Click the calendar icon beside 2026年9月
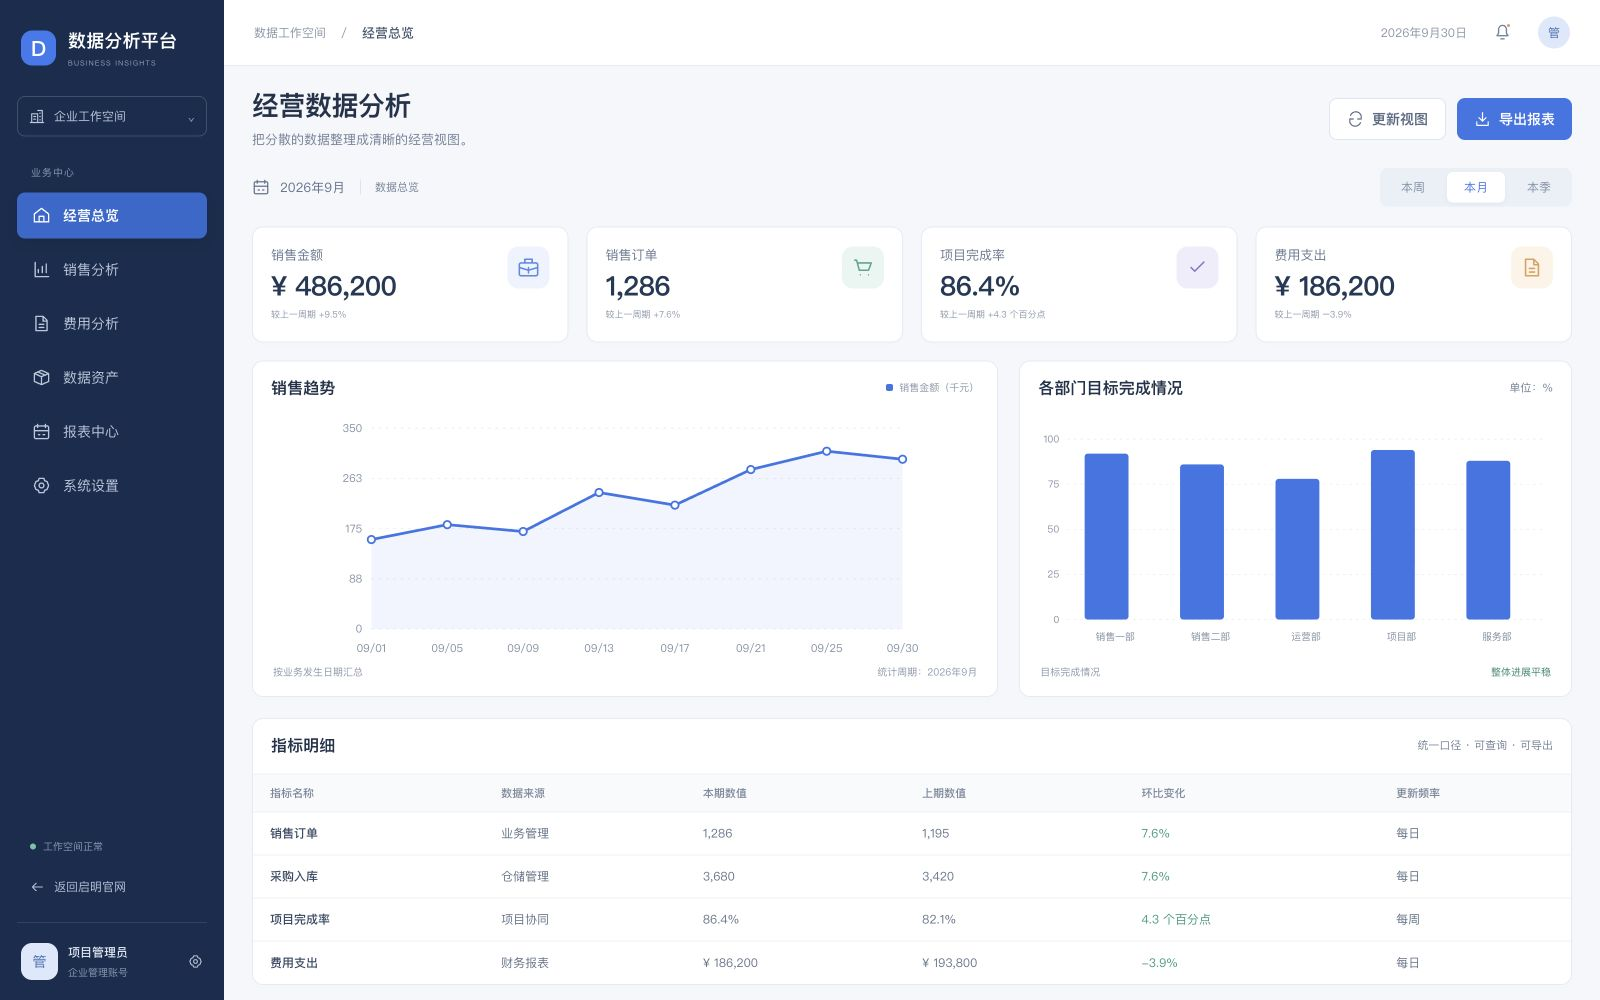 tap(261, 187)
